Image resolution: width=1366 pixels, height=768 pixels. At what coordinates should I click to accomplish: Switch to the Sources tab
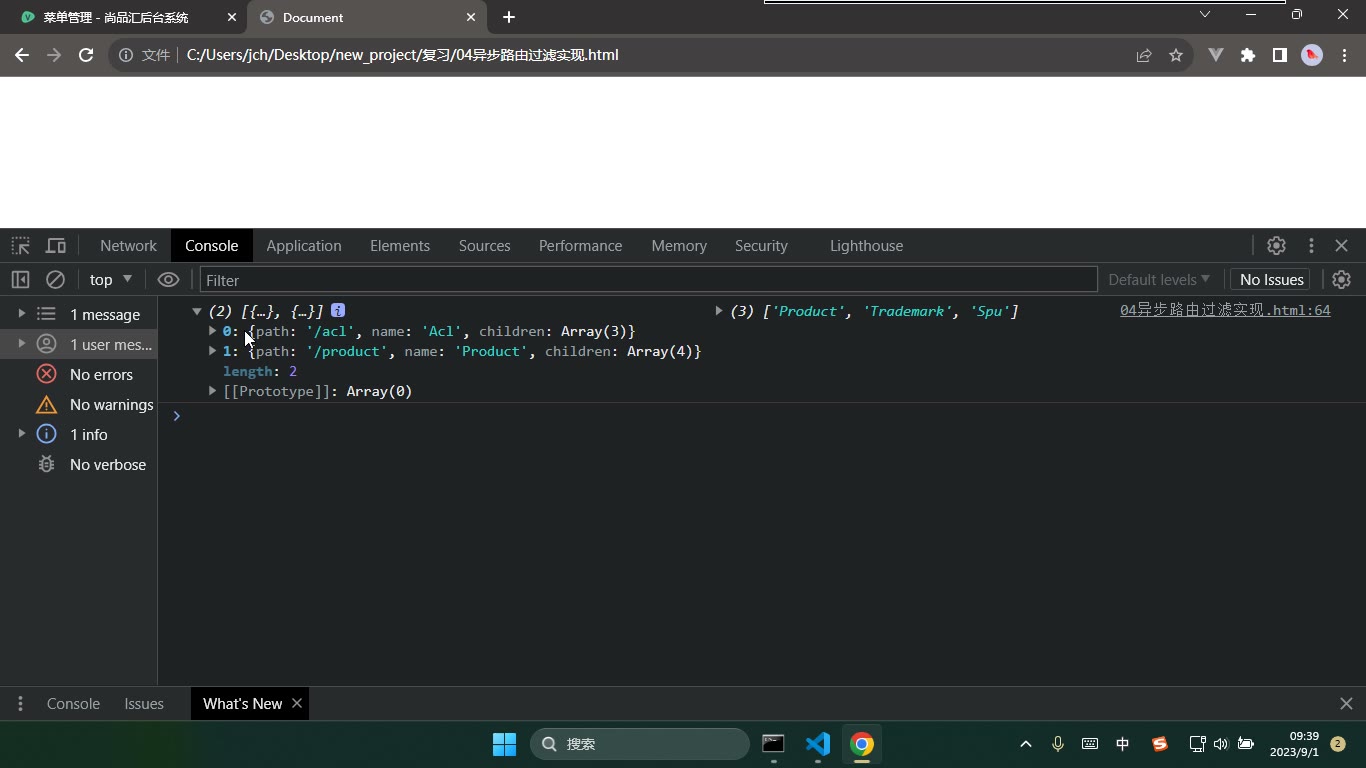tap(485, 246)
